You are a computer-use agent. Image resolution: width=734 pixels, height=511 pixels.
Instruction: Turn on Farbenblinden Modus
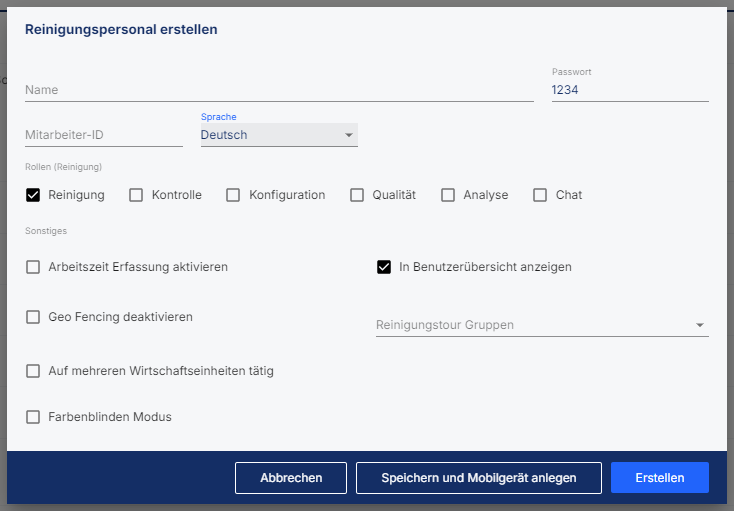[x=33, y=417]
